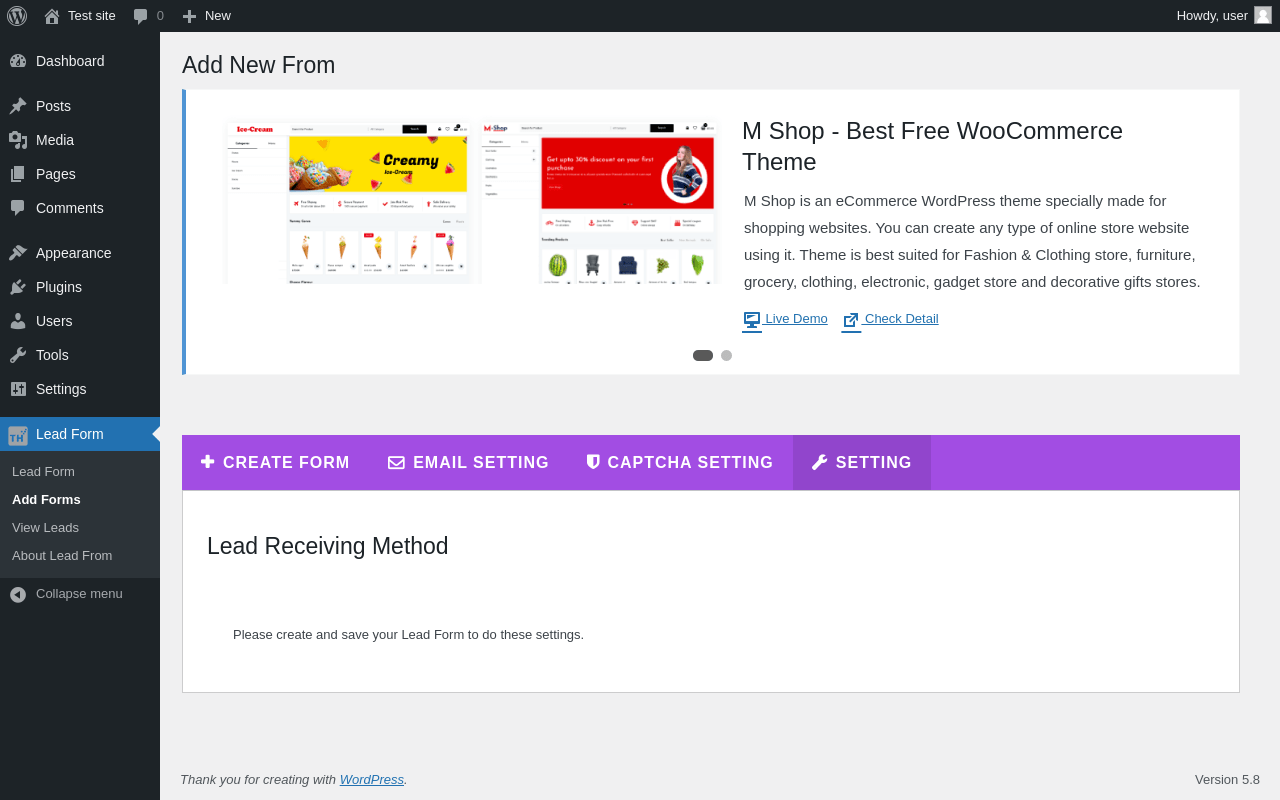Click the Dashboard gauge icon
This screenshot has height=800, width=1280.
click(x=18, y=61)
